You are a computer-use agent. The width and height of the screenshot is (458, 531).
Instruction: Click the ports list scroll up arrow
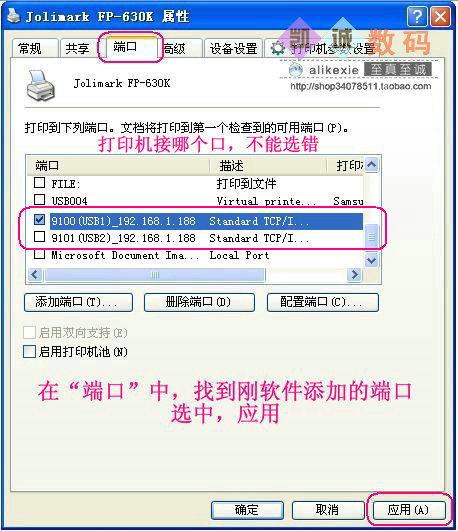pyautogui.click(x=372, y=165)
